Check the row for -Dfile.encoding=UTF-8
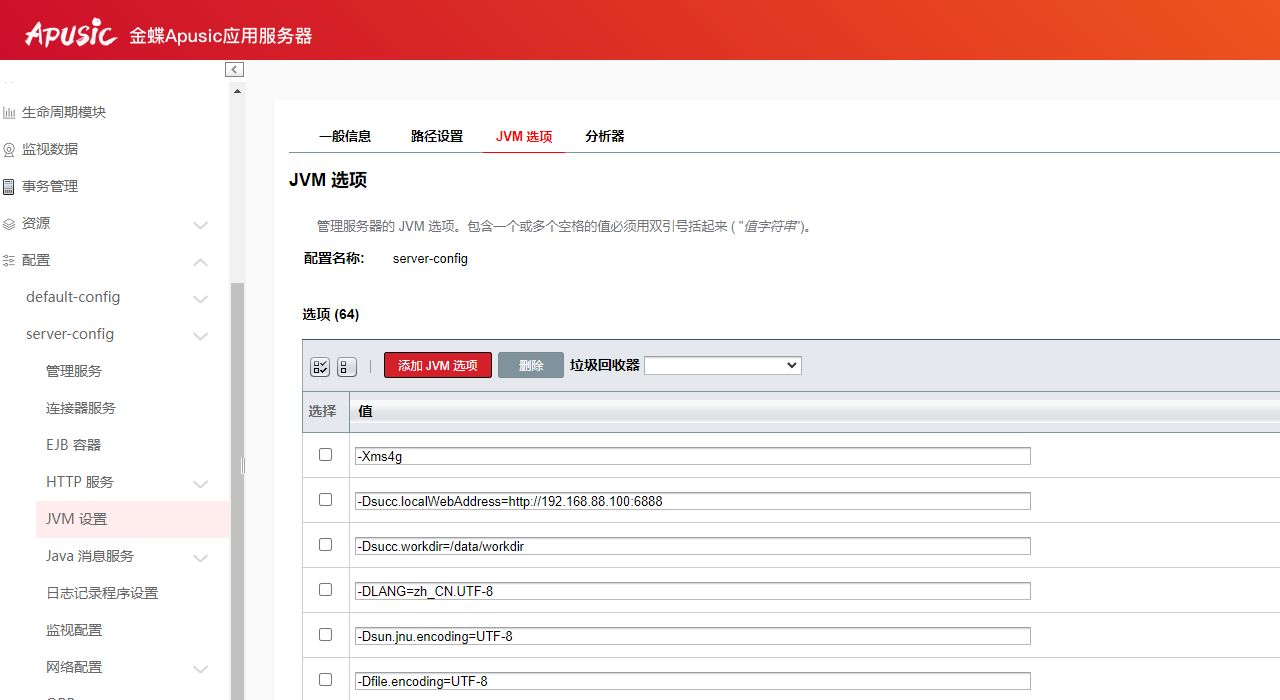This screenshot has height=700, width=1280. click(x=325, y=679)
